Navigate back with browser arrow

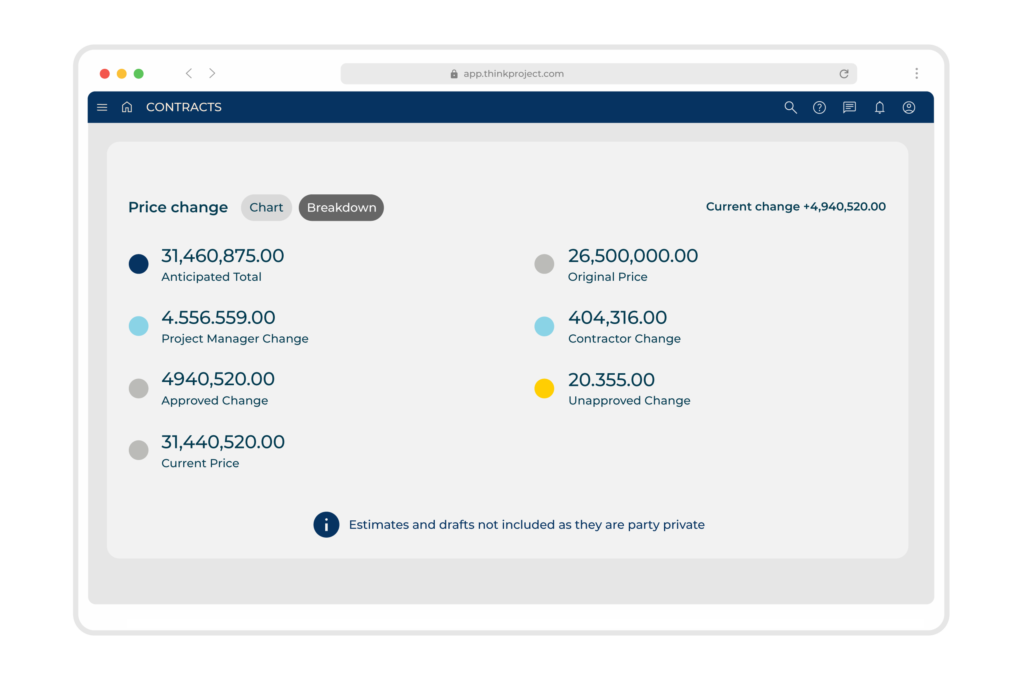[x=189, y=73]
